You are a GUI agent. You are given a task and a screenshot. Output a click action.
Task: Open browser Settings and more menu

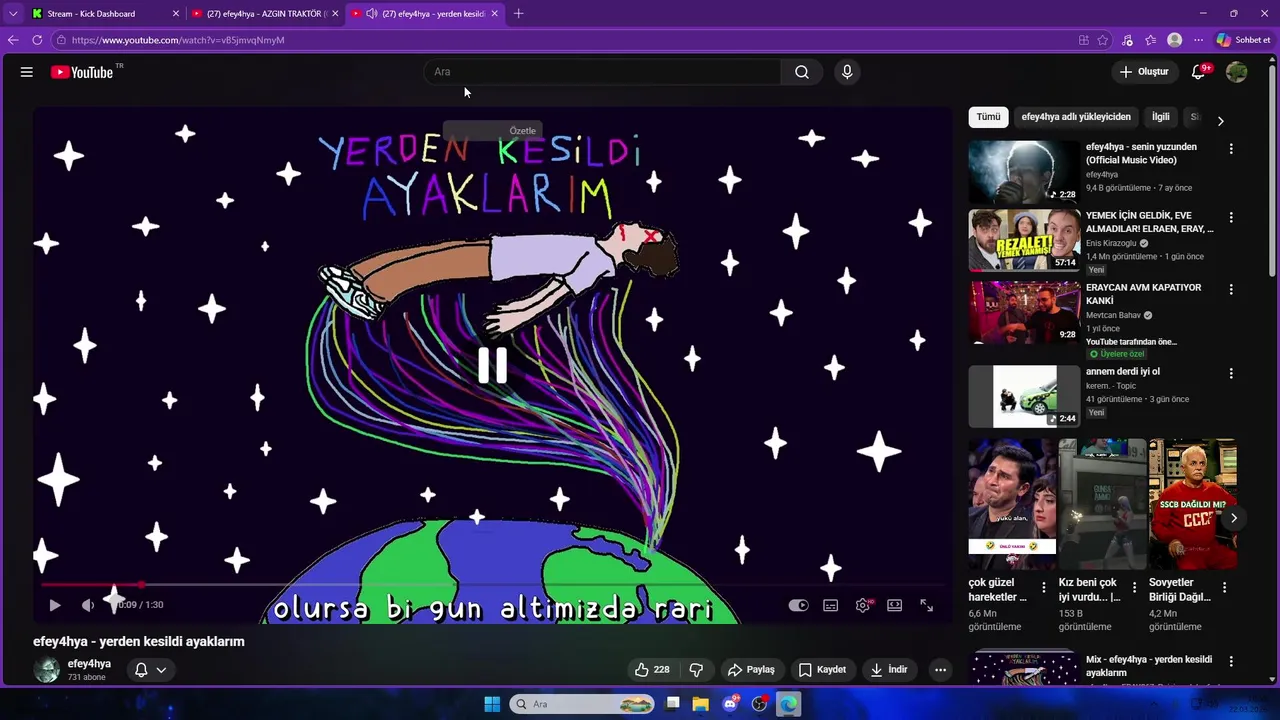(1198, 40)
